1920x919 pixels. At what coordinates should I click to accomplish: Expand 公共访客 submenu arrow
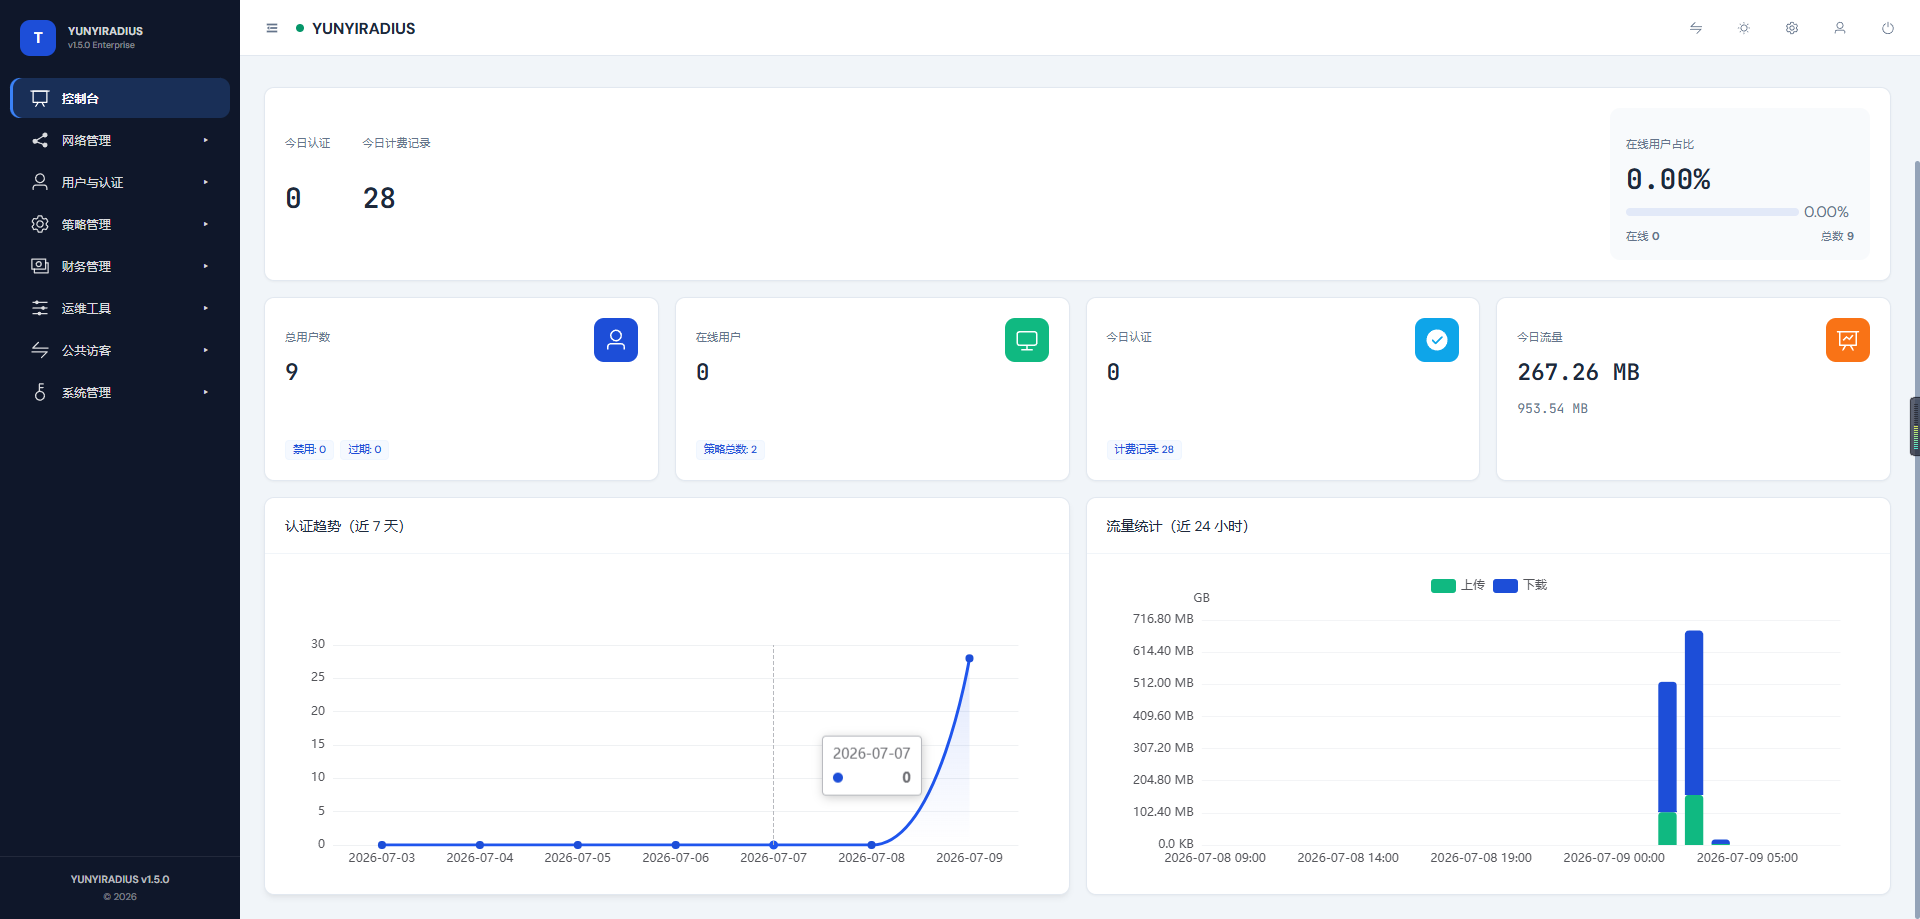point(206,350)
